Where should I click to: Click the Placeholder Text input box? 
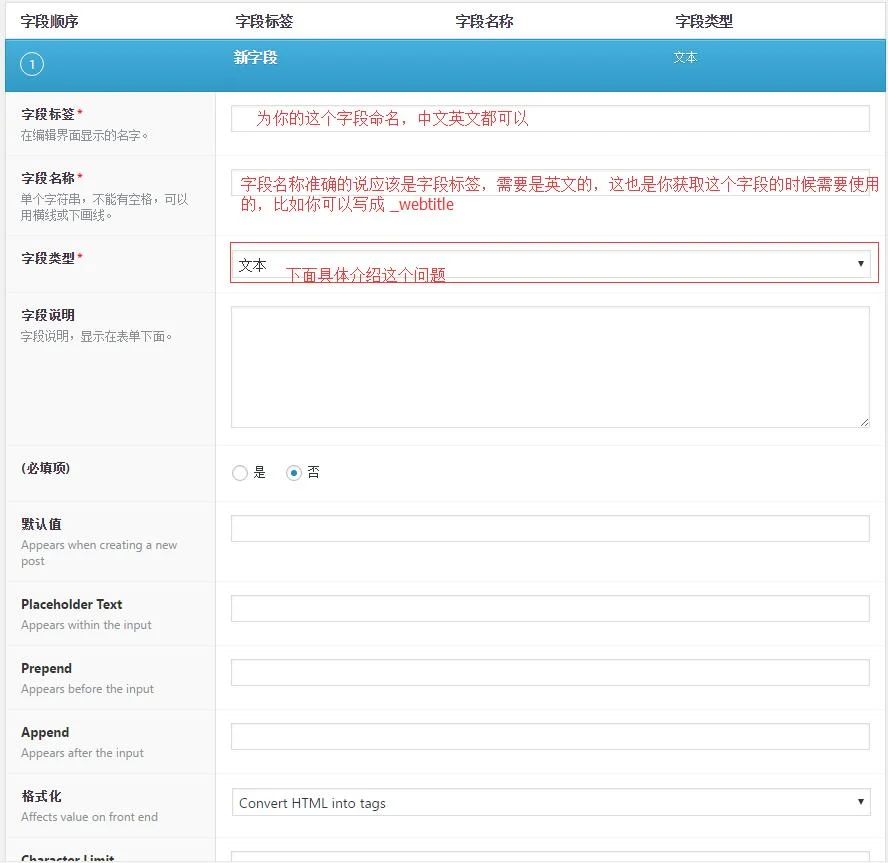pyautogui.click(x=550, y=608)
